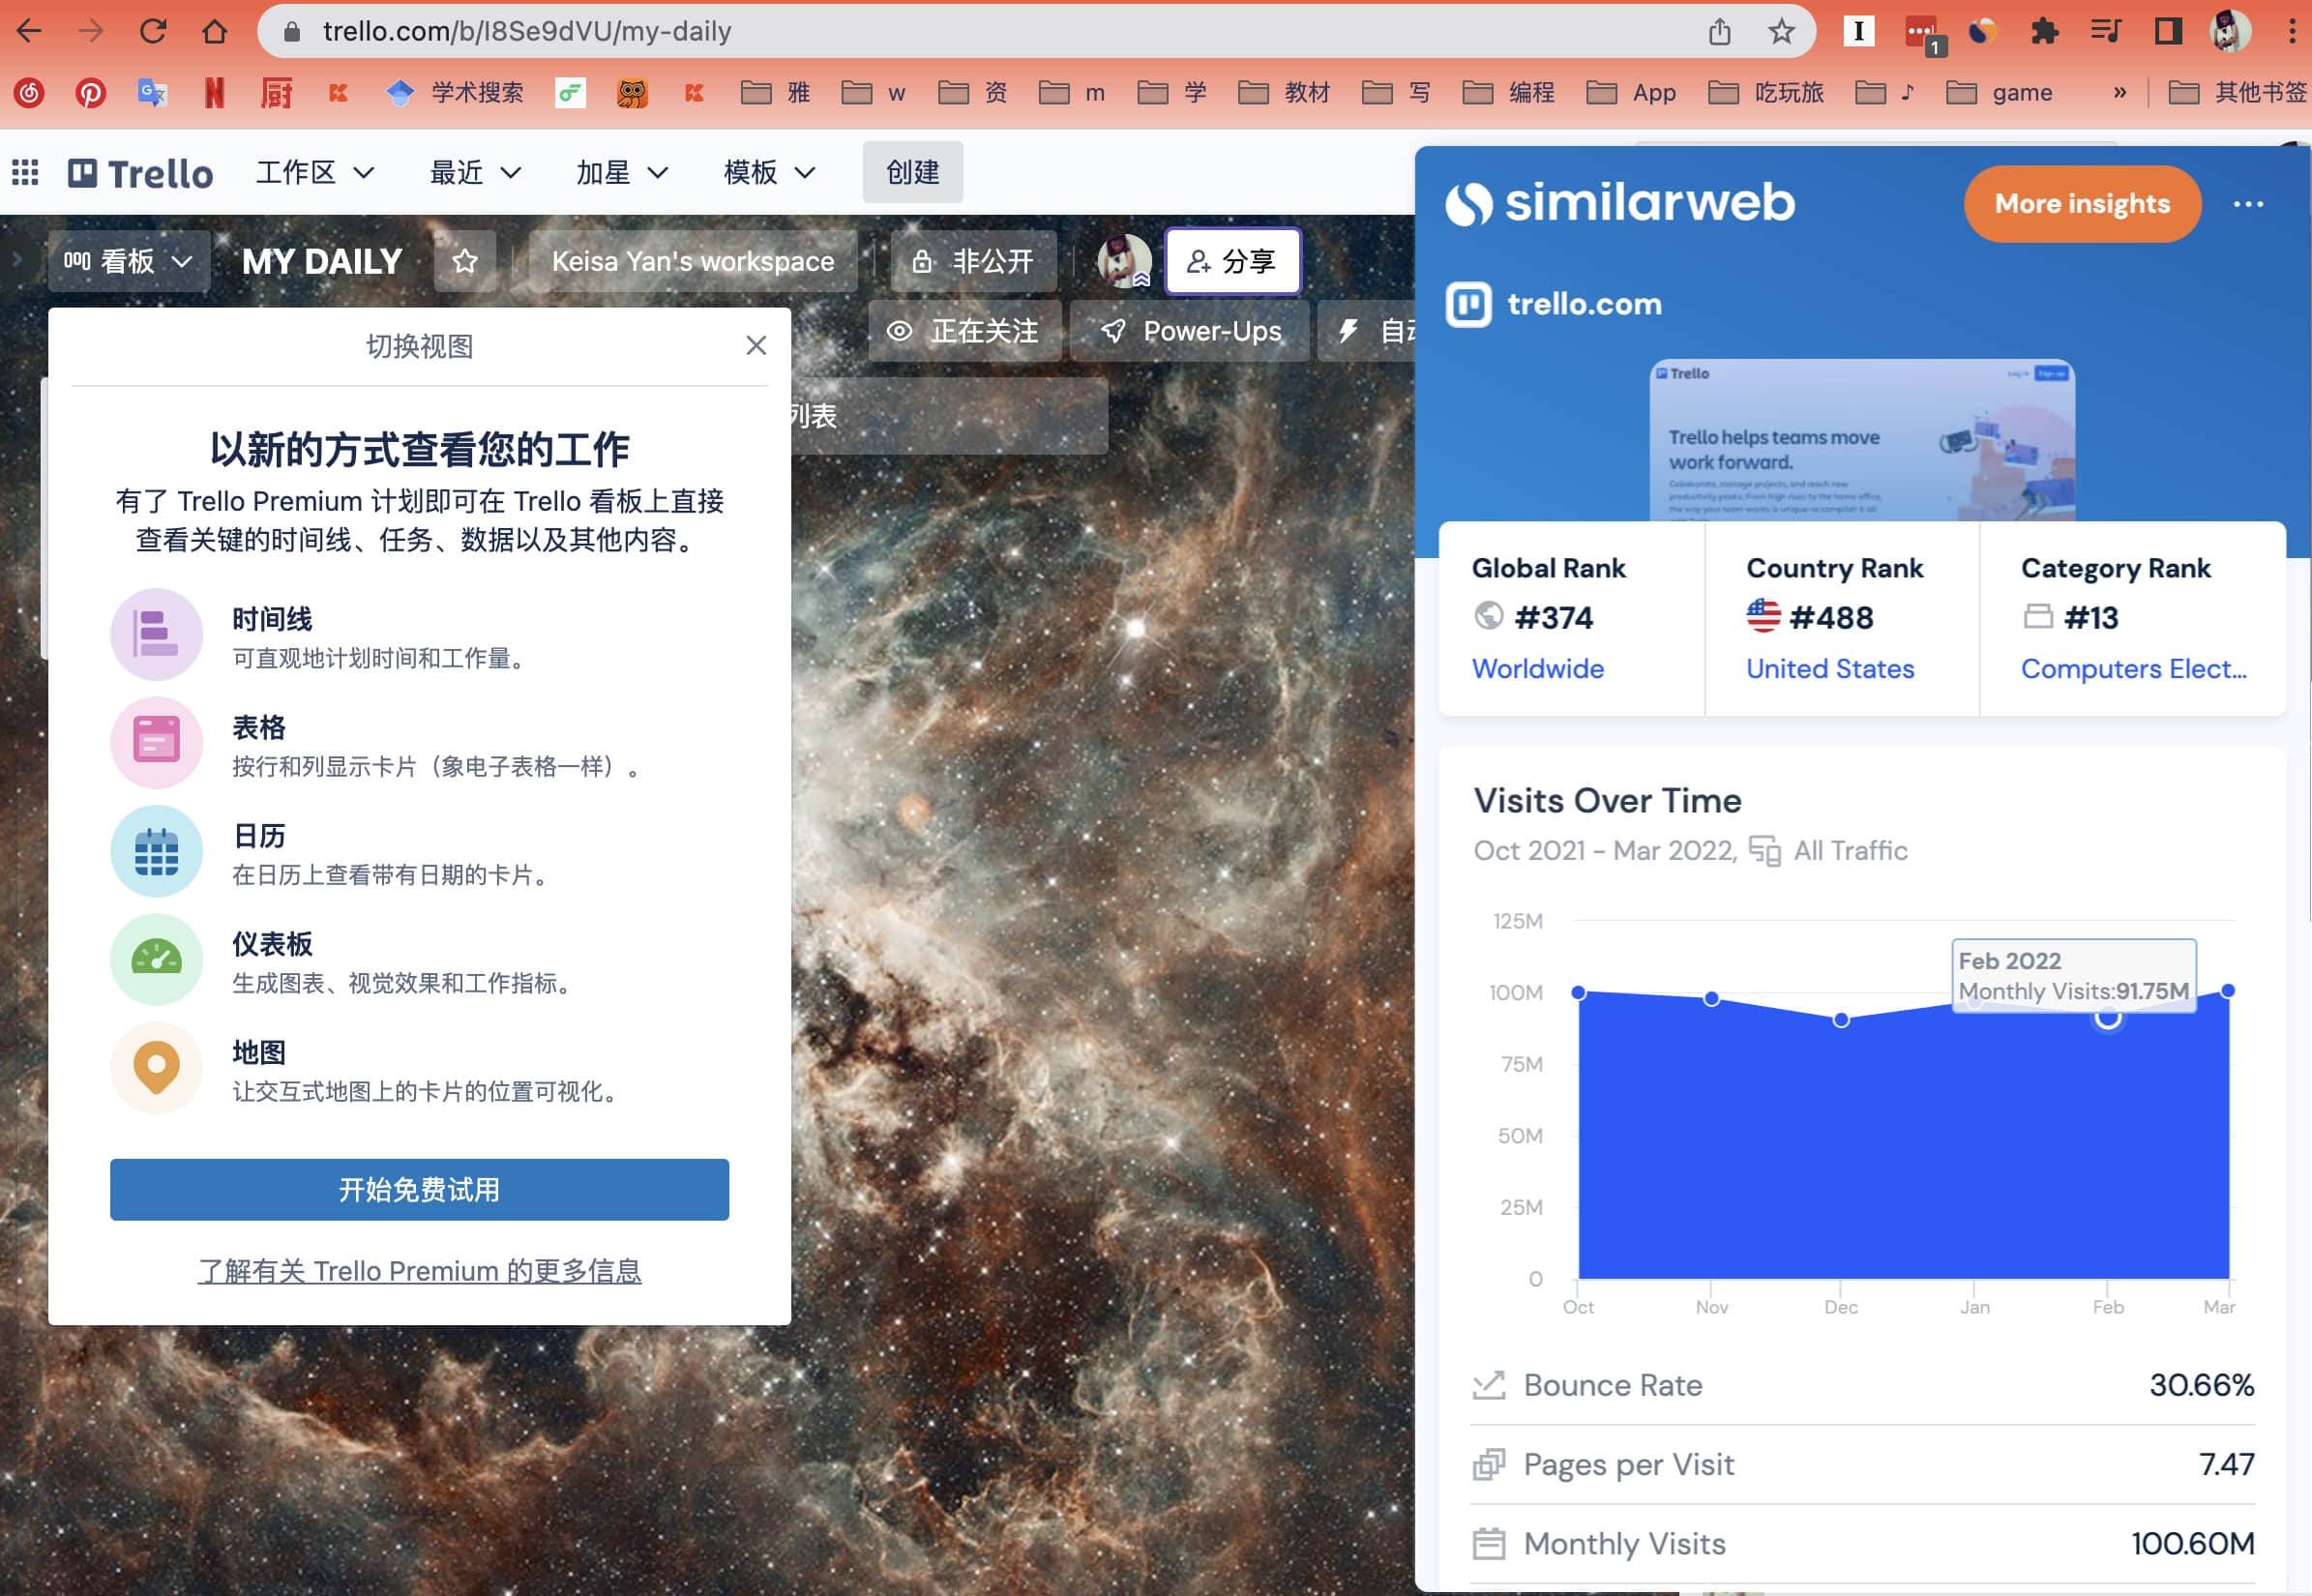This screenshot has height=1596, width=2312.
Task: Click the 创建 create board input field
Action: coord(913,172)
